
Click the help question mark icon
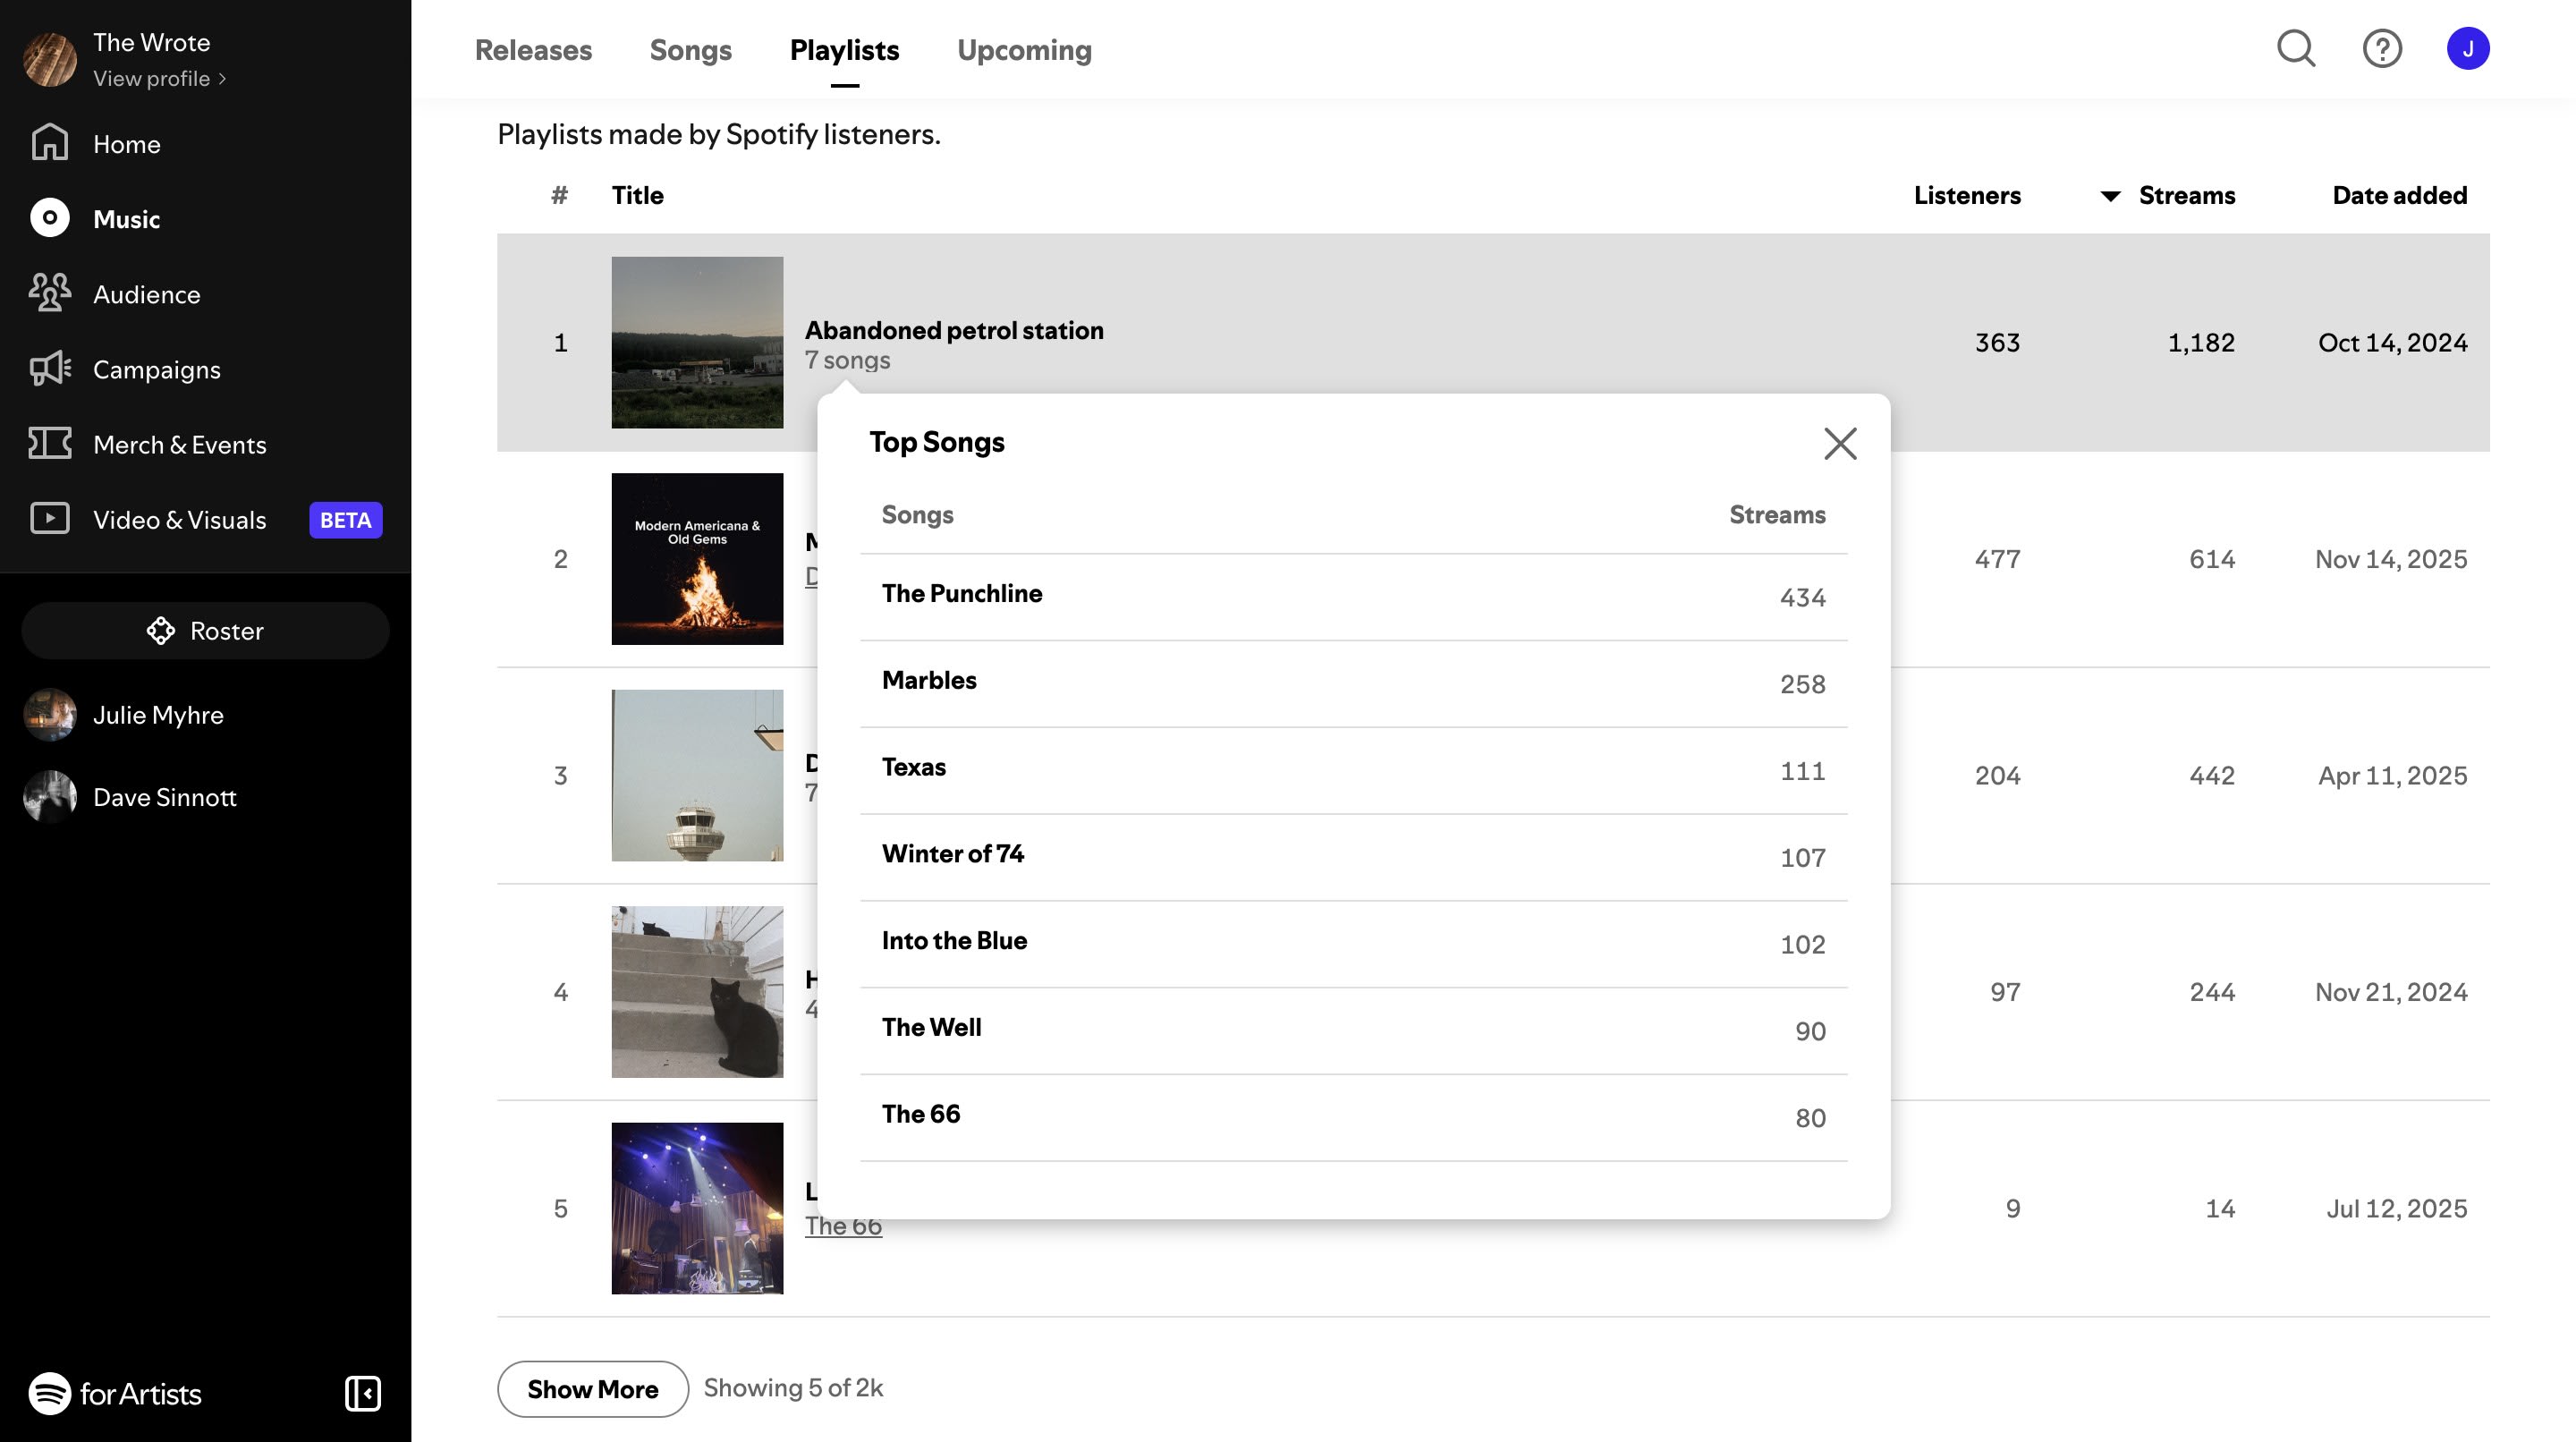(x=2382, y=48)
